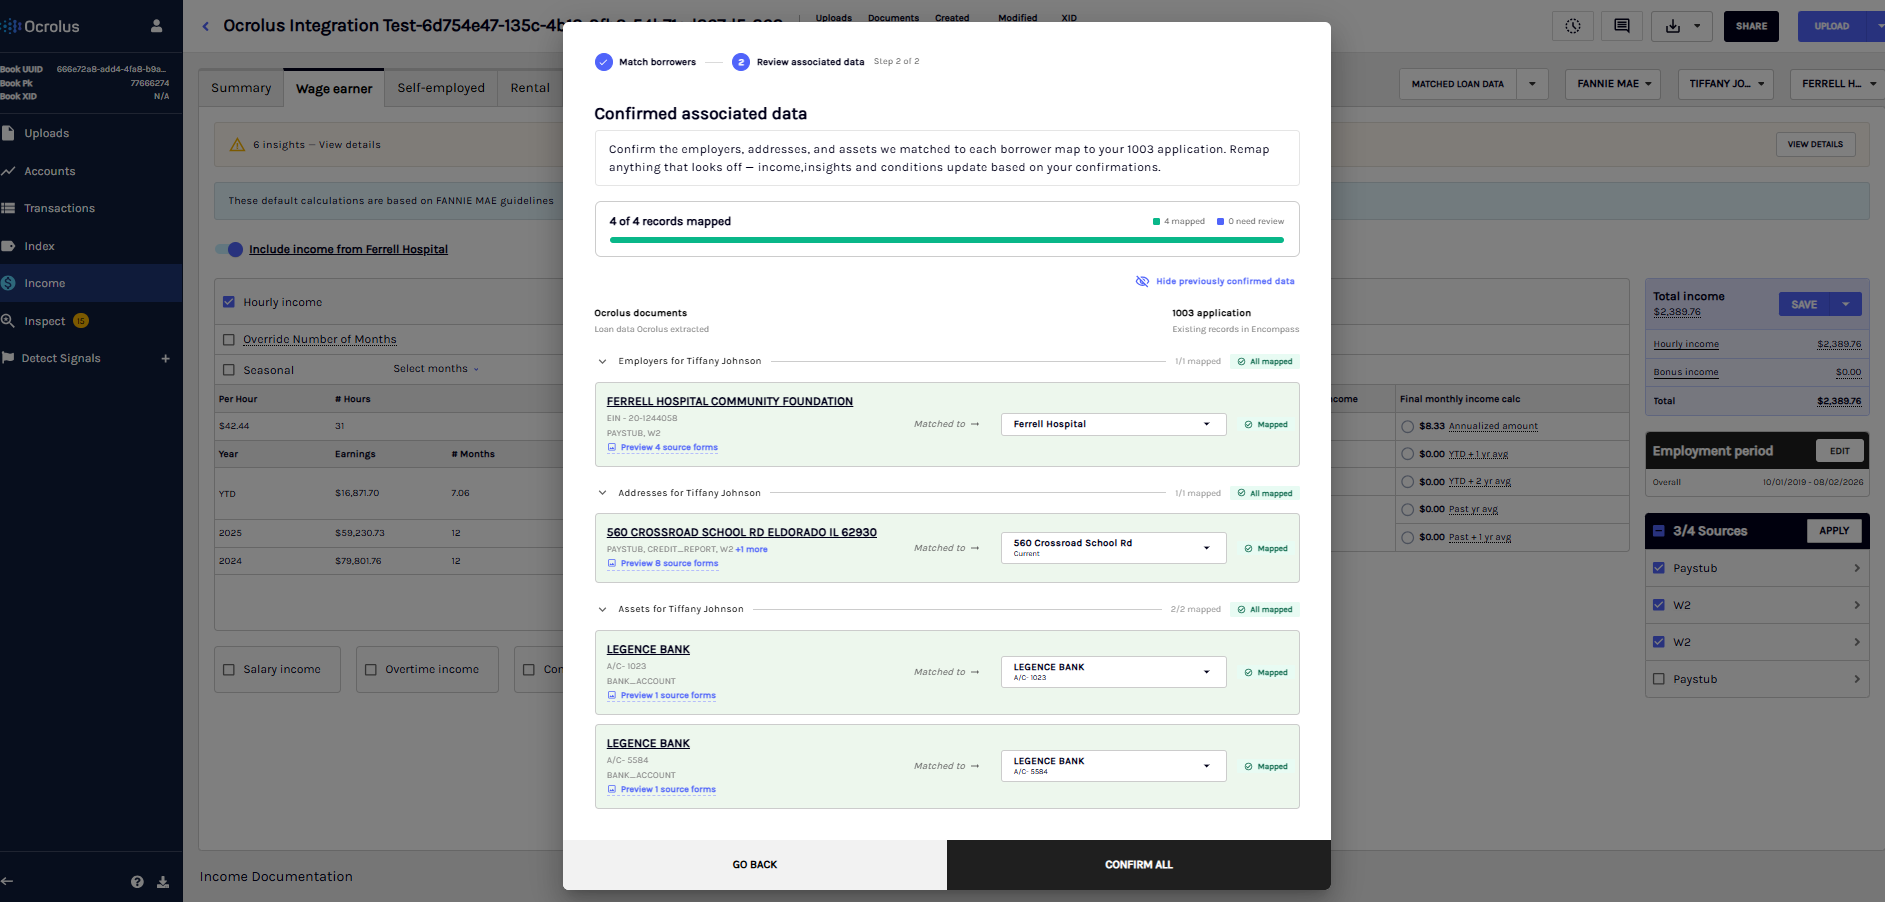Viewport: 1885px width, 902px height.
Task: Open Detect Signals in the sidebar
Action: point(60,358)
